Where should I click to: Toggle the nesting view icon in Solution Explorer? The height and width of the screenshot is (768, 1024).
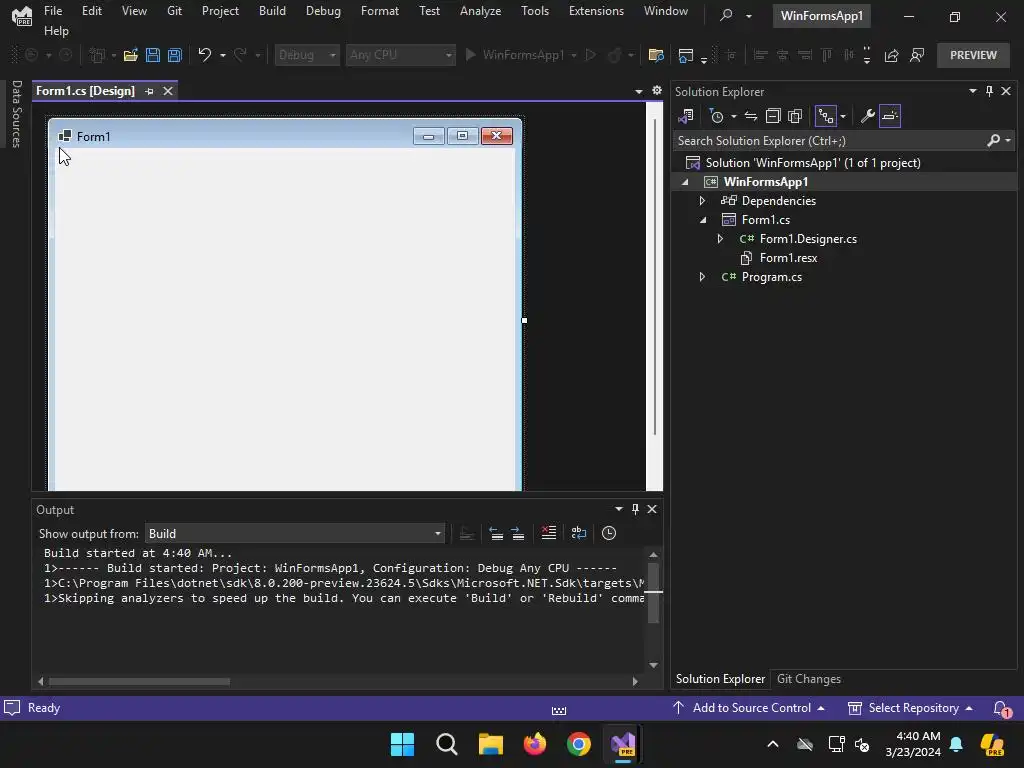(825, 116)
